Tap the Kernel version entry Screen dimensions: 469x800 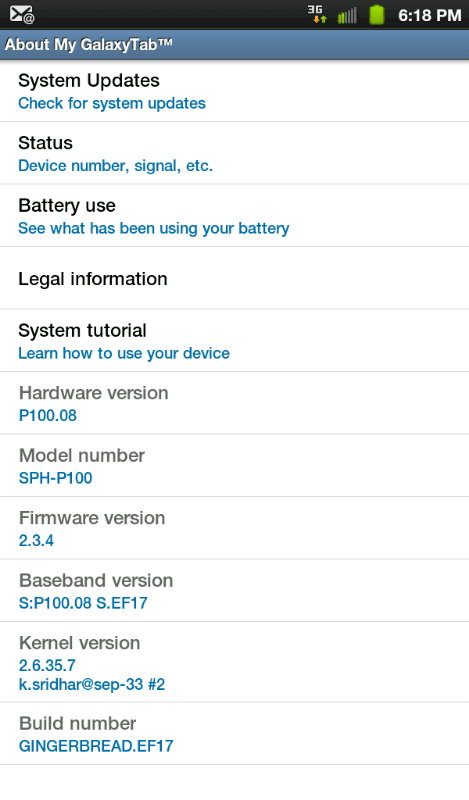click(234, 662)
